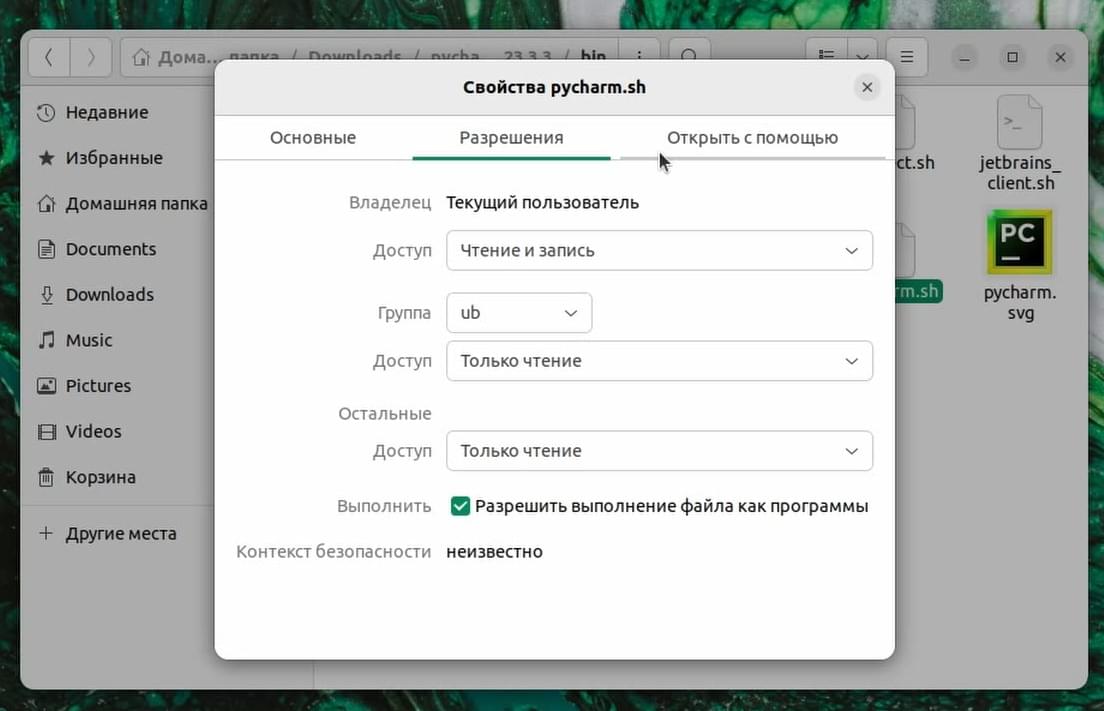The image size is (1104, 711).
Task: Select Разрешения tab
Action: pyautogui.click(x=511, y=138)
